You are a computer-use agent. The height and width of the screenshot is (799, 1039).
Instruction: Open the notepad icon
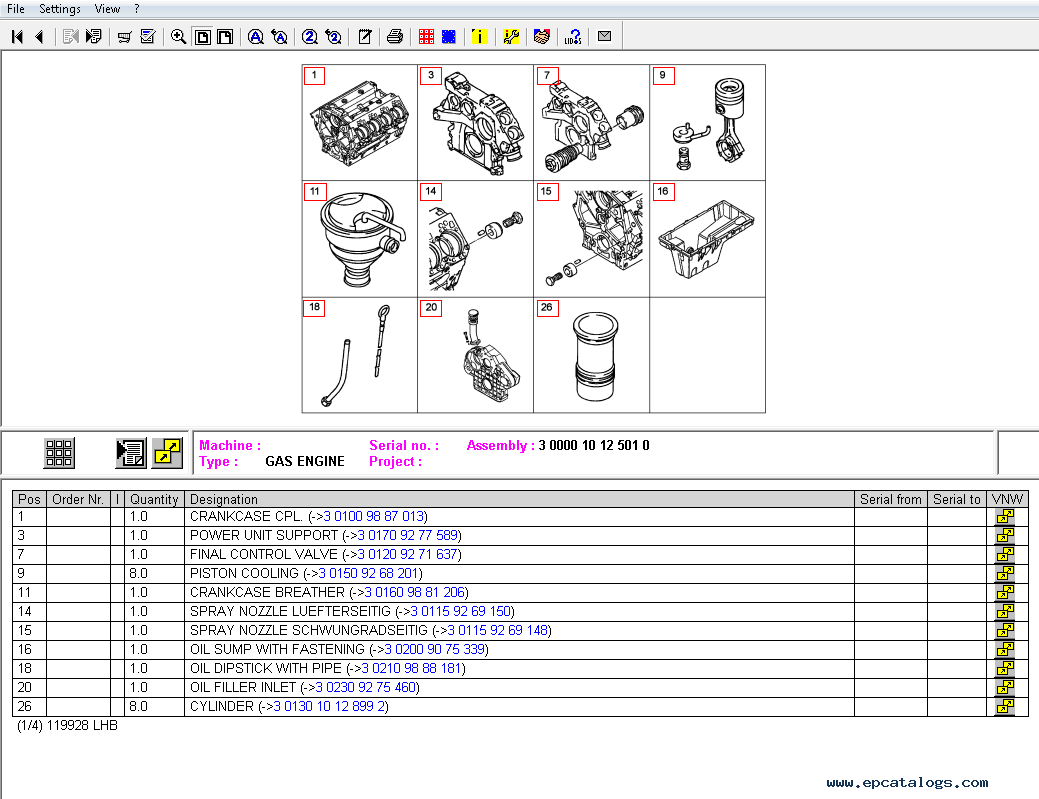click(x=364, y=37)
